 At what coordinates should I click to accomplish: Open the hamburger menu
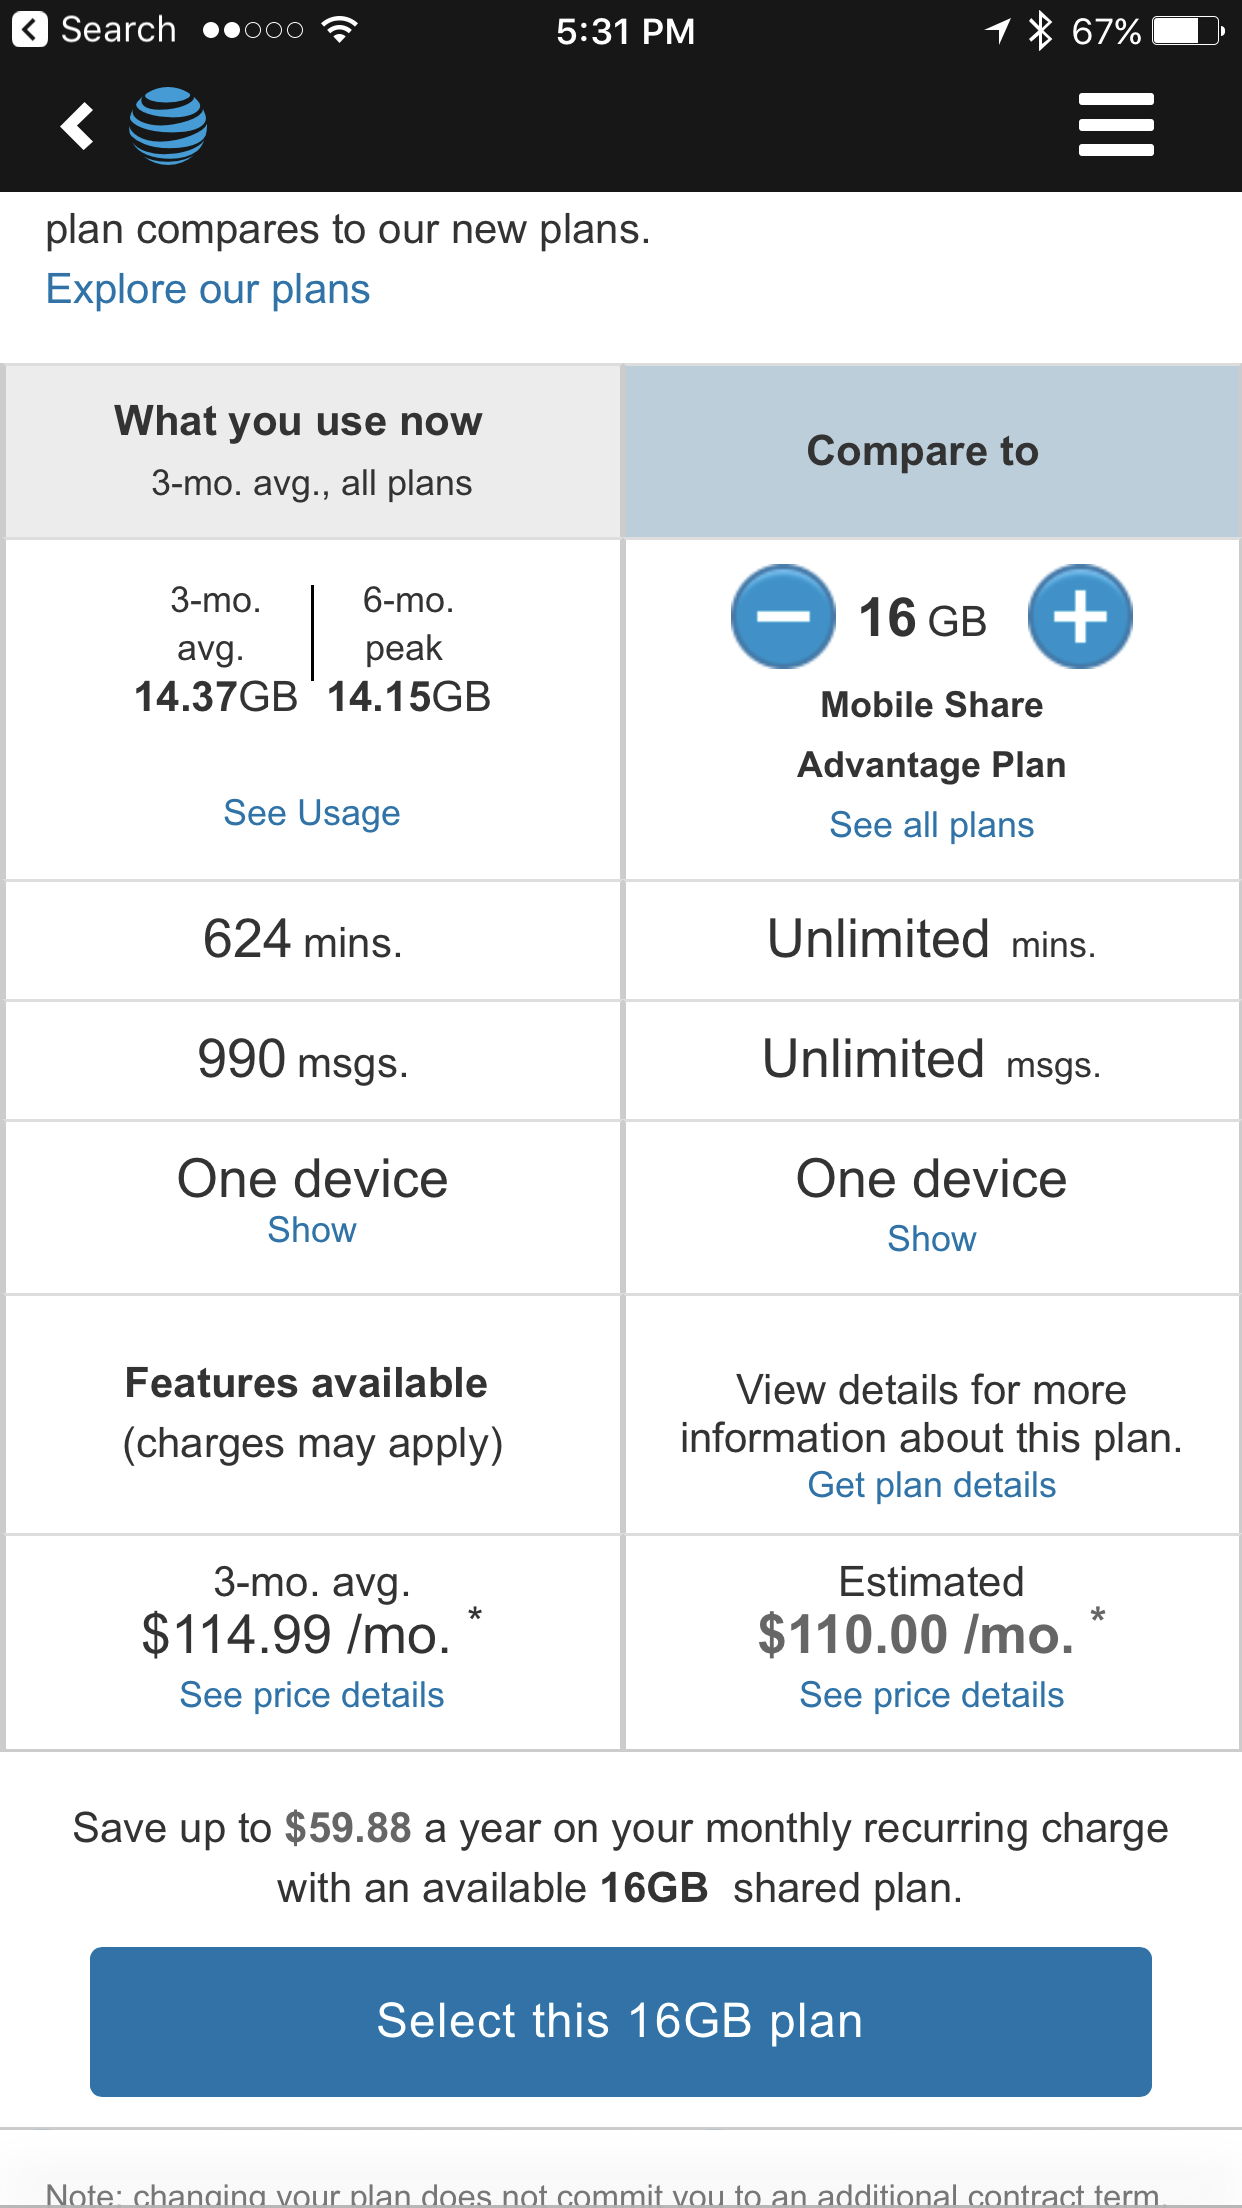[1116, 125]
